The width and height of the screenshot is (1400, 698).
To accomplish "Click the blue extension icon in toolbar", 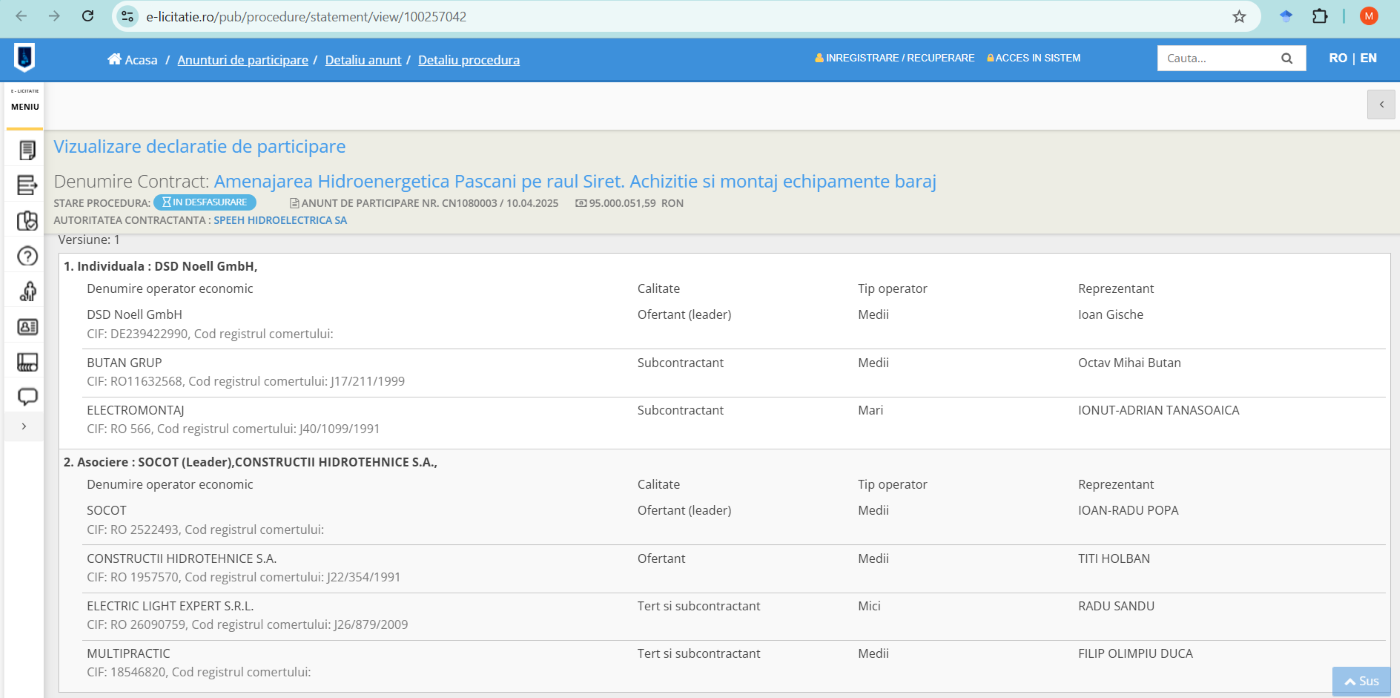I will [1286, 16].
